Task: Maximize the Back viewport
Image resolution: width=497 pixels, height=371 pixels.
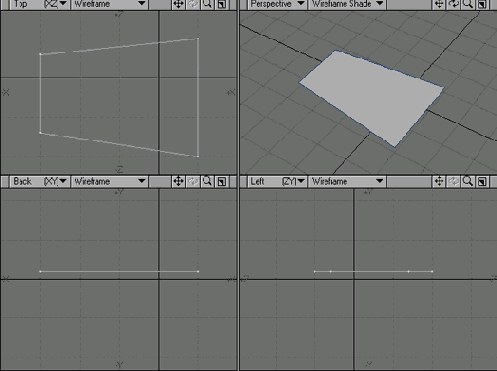Action: tap(222, 181)
